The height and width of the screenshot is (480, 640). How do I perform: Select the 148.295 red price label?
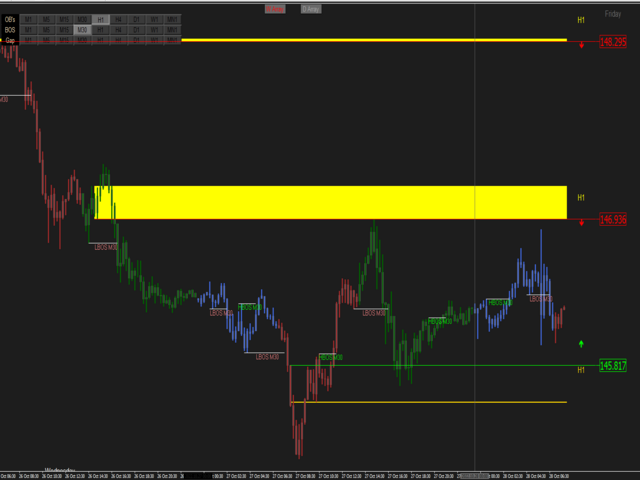click(613, 42)
